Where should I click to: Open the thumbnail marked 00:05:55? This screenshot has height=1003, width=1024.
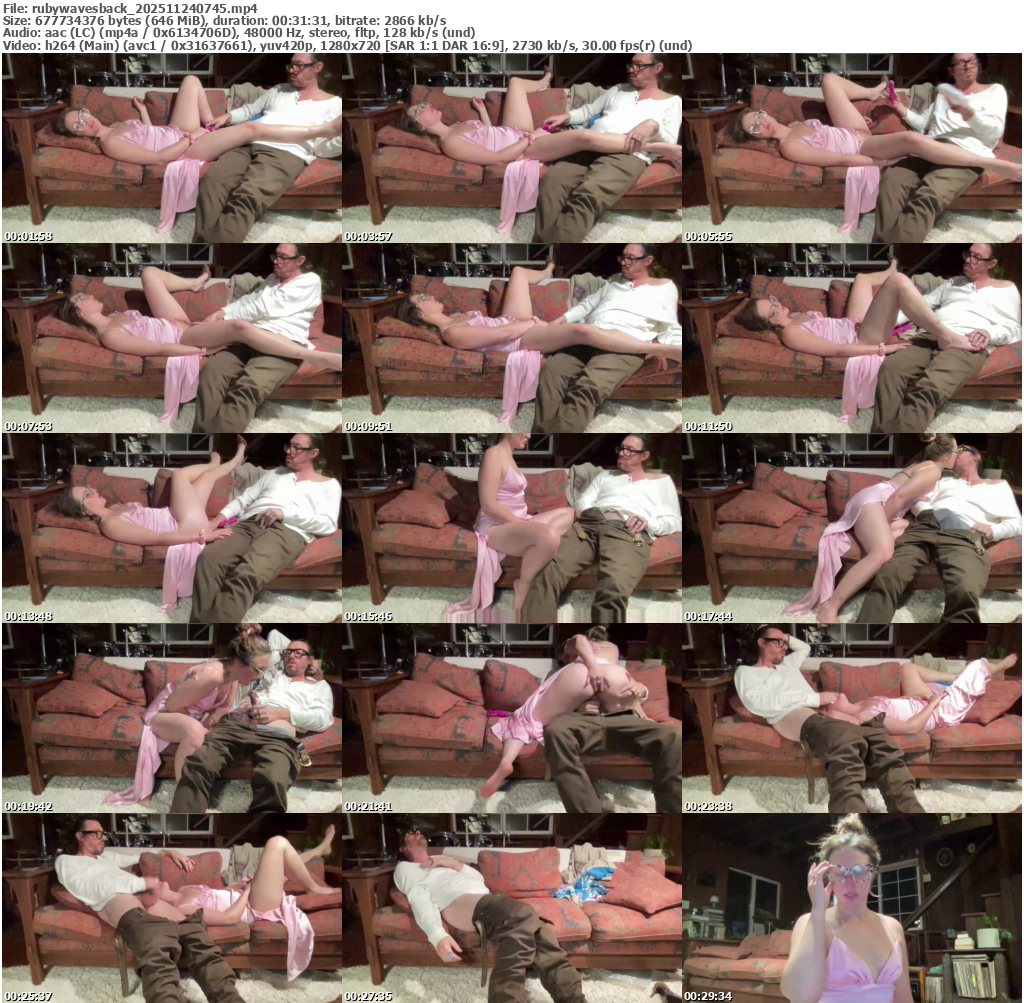pos(852,148)
